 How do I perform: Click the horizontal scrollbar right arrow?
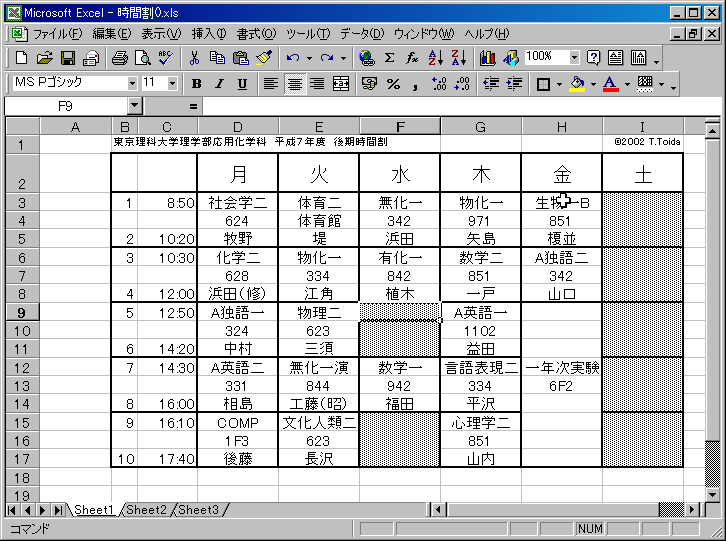click(692, 510)
